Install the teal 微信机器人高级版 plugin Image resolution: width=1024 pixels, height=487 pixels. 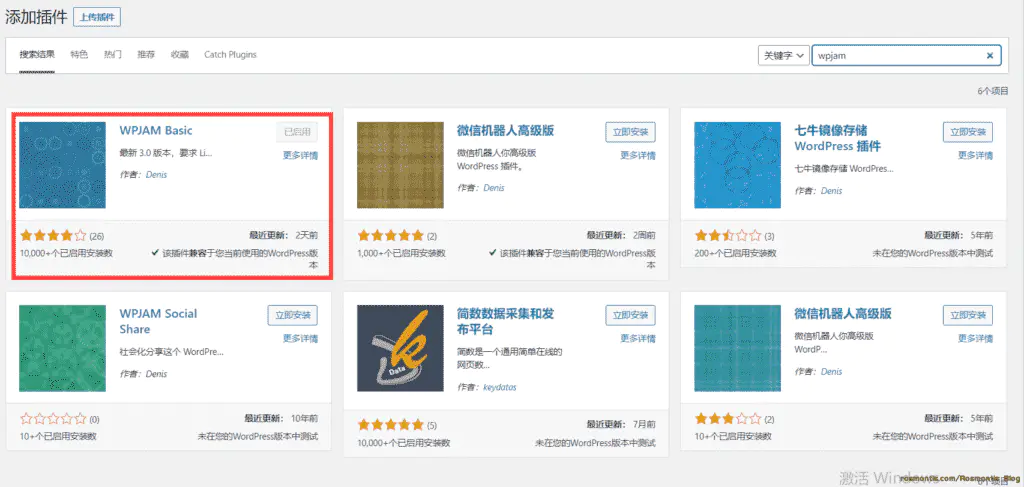[968, 315]
